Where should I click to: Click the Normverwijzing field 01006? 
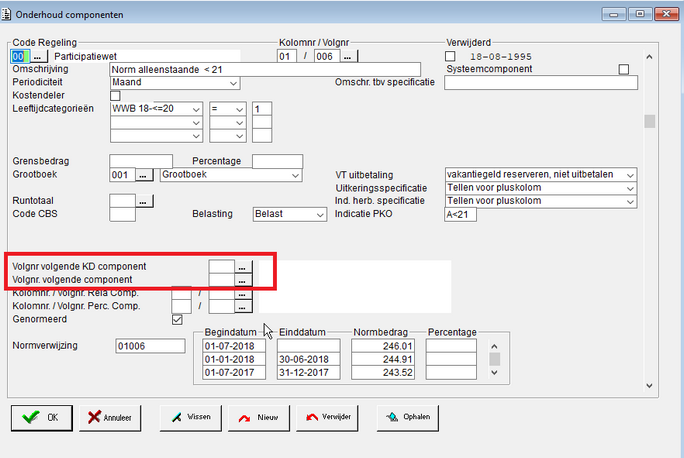click(x=150, y=346)
